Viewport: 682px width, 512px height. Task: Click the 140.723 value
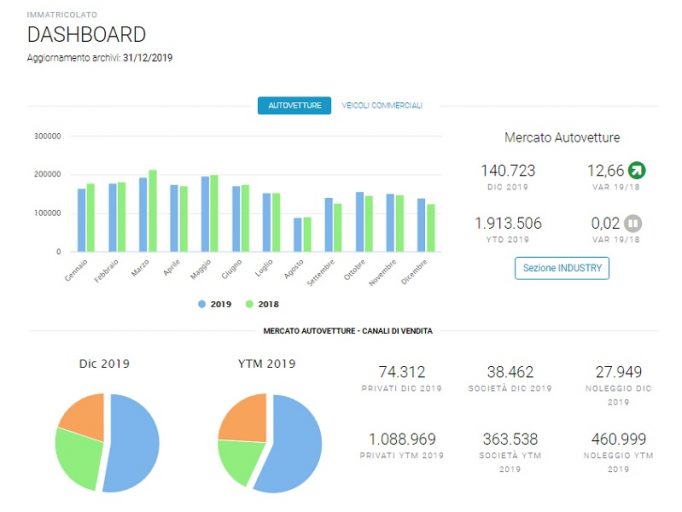click(508, 171)
